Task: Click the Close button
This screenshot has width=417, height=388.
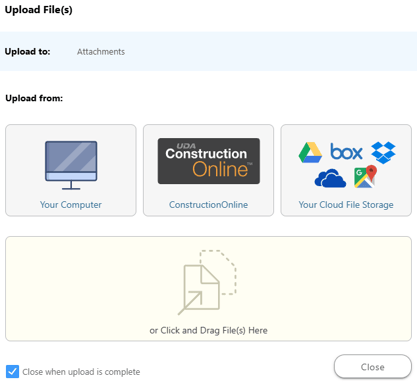Action: [373, 367]
